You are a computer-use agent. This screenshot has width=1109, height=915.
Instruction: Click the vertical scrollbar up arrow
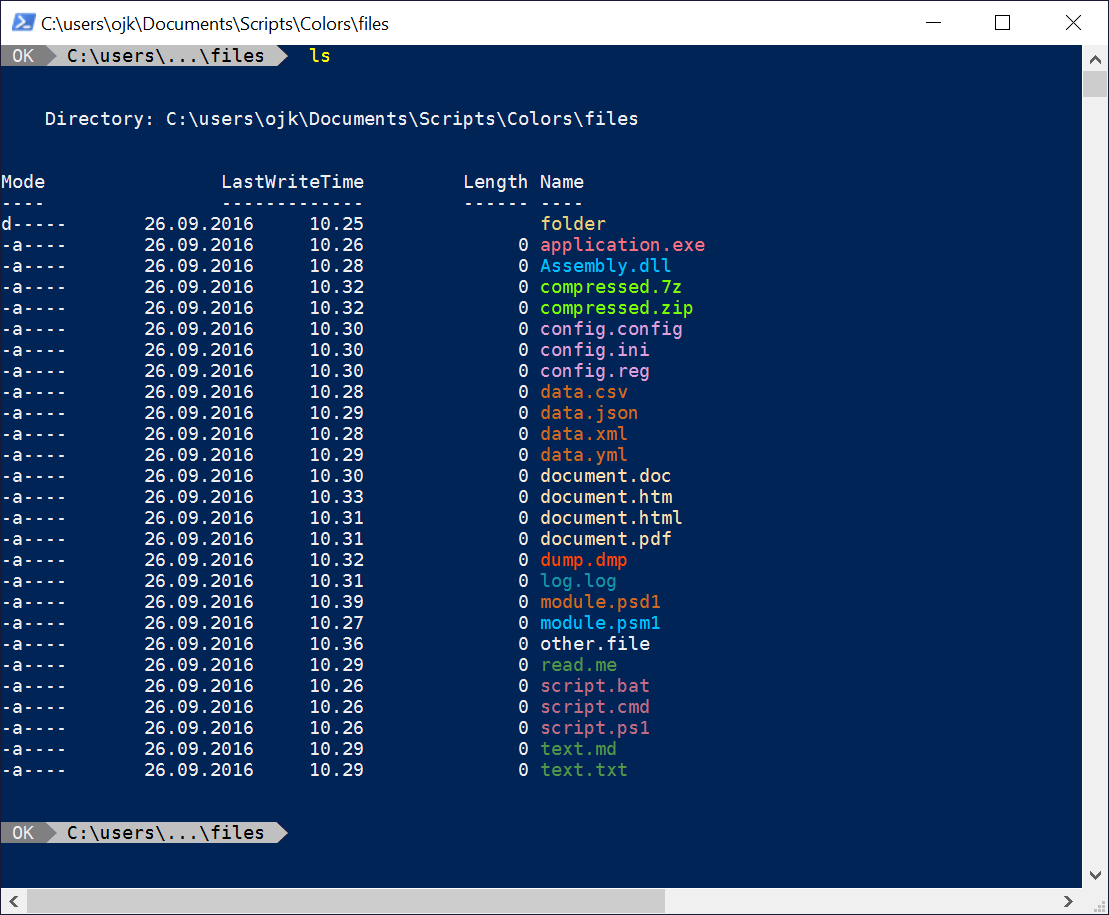pyautogui.click(x=1095, y=59)
